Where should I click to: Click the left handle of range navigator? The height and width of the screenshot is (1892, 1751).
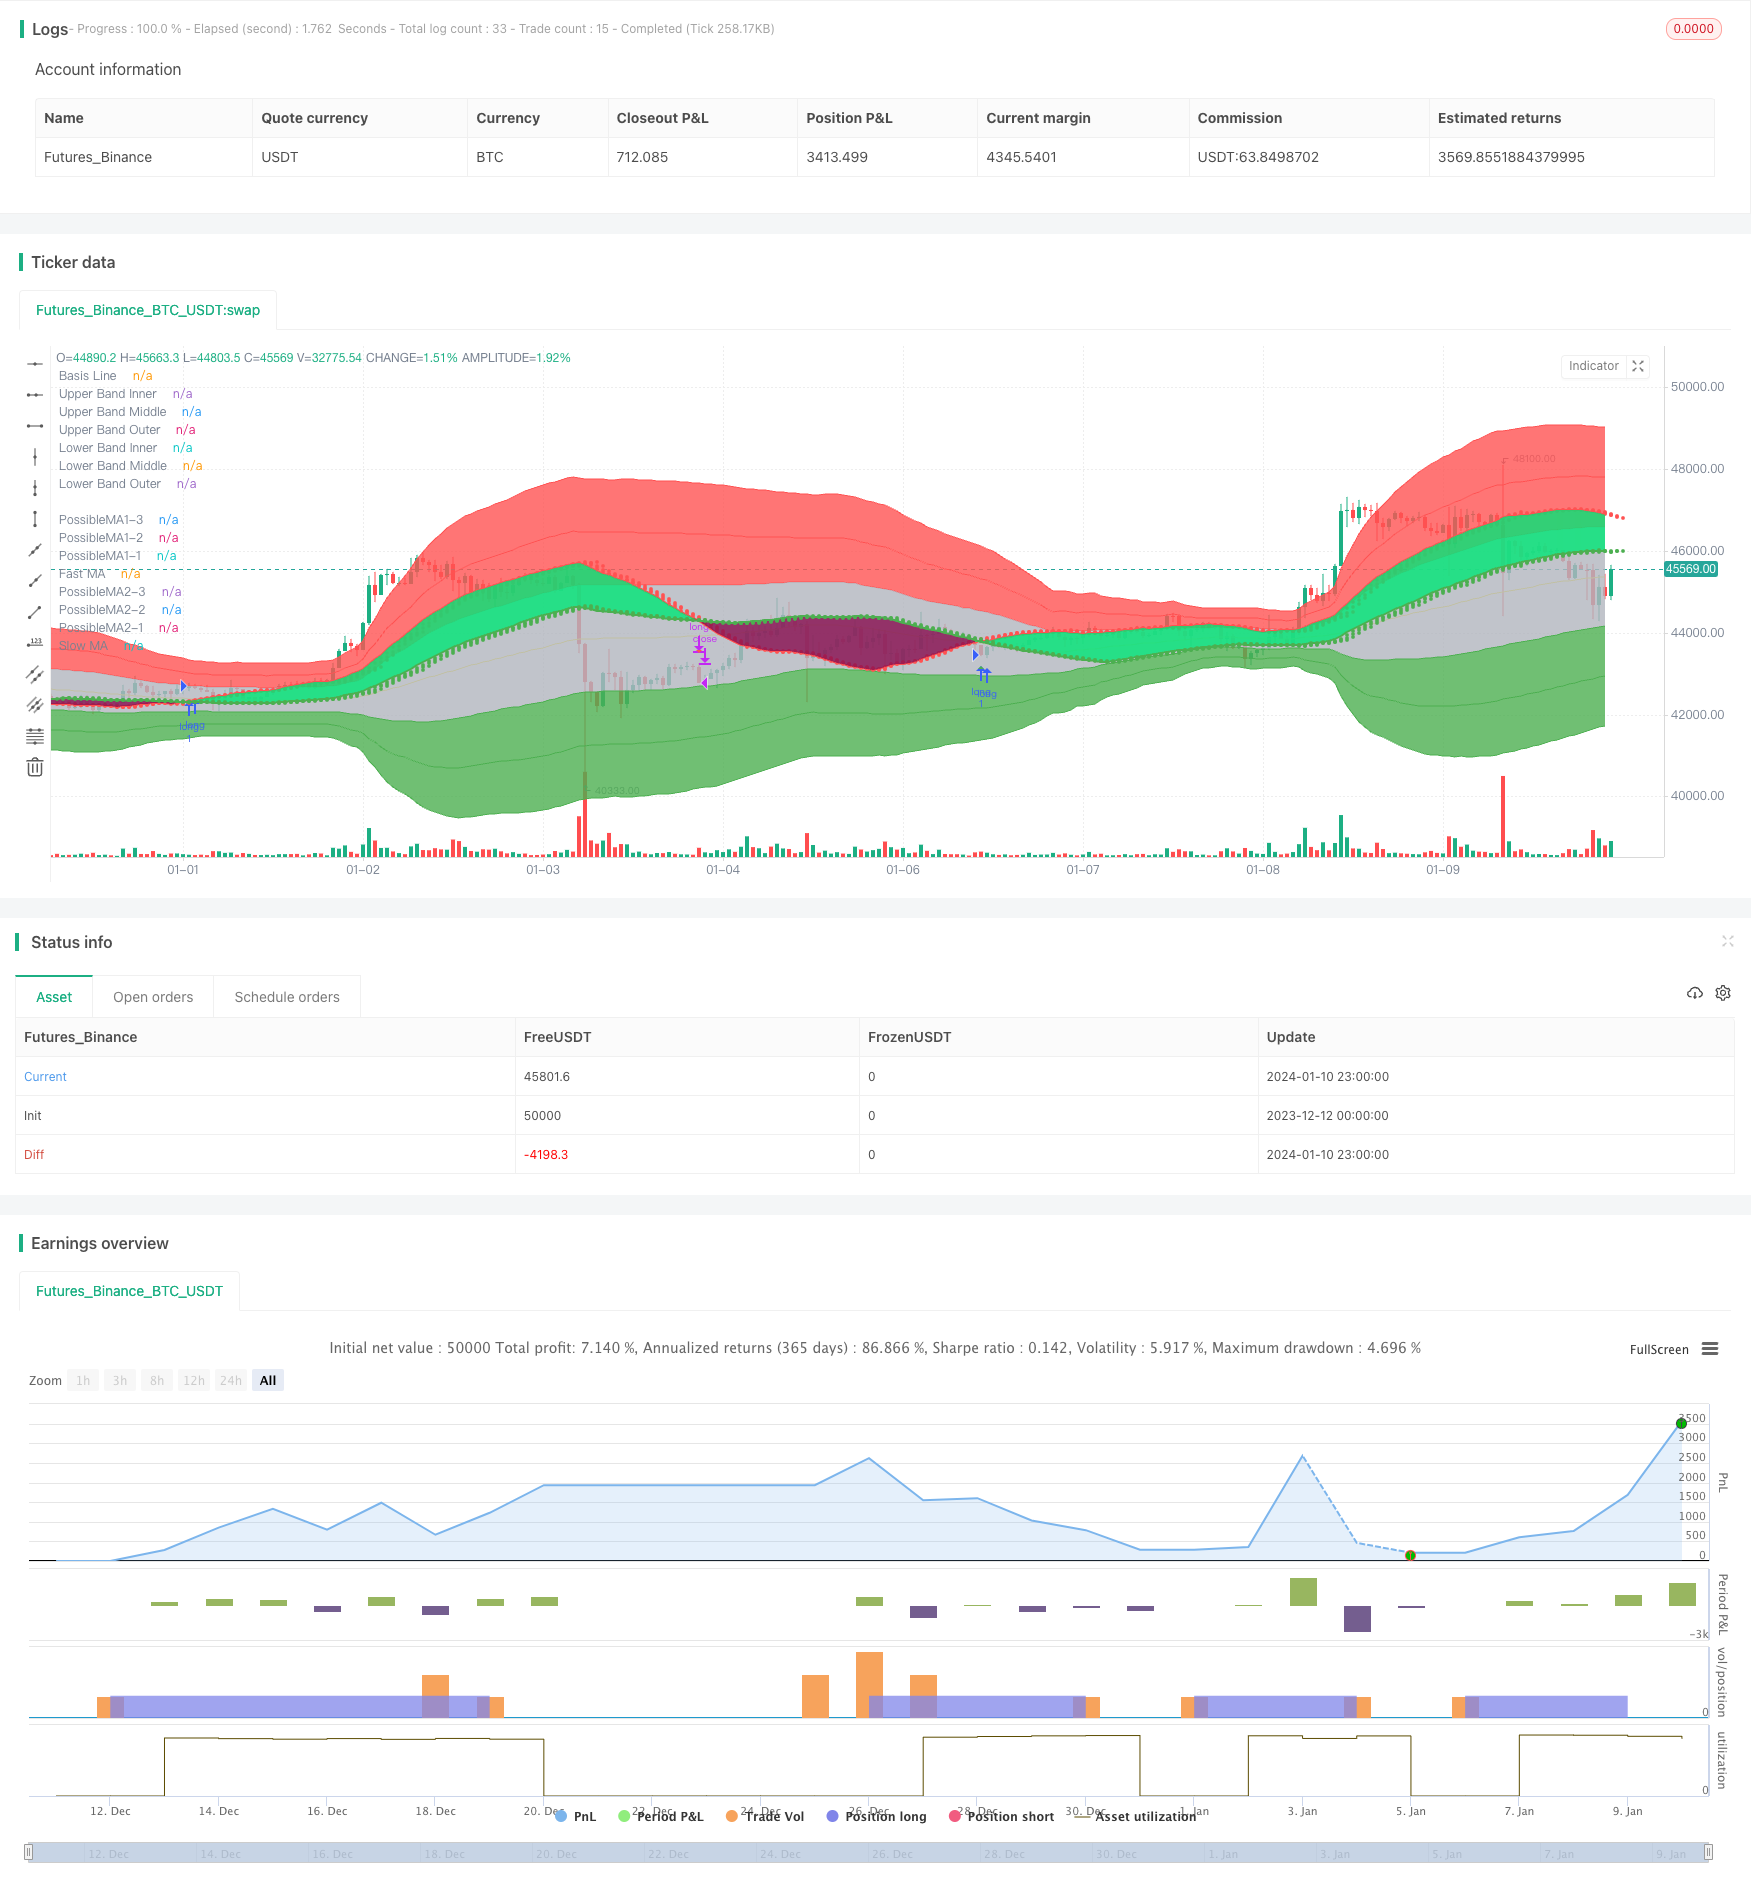(x=29, y=1853)
